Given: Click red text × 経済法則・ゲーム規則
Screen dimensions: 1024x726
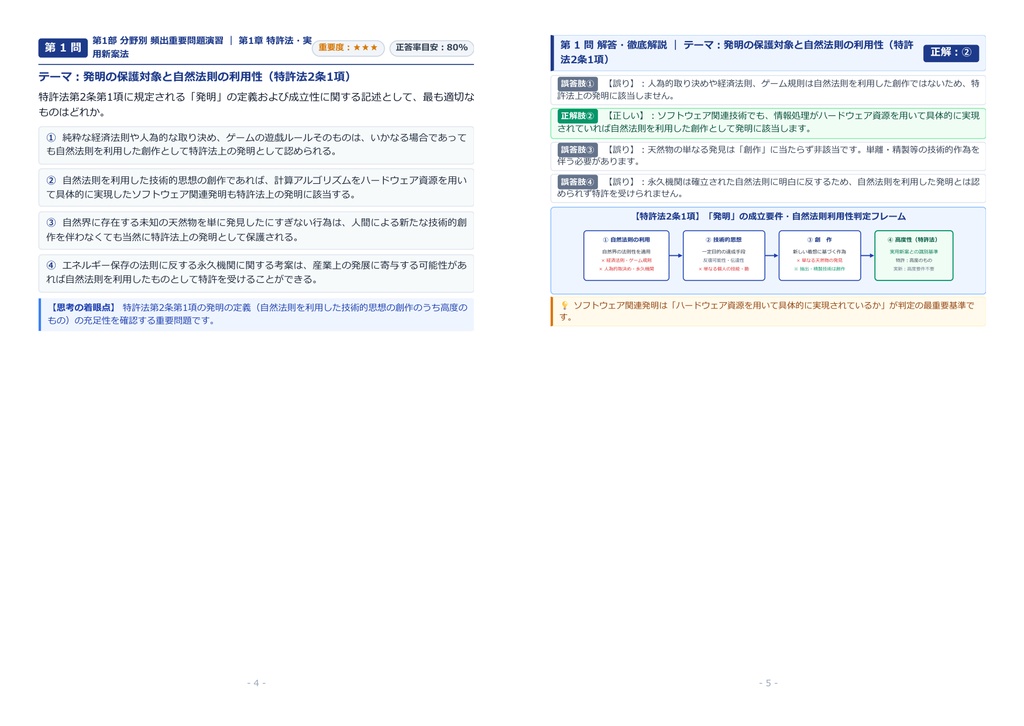Looking at the screenshot, I should click(x=626, y=260).
